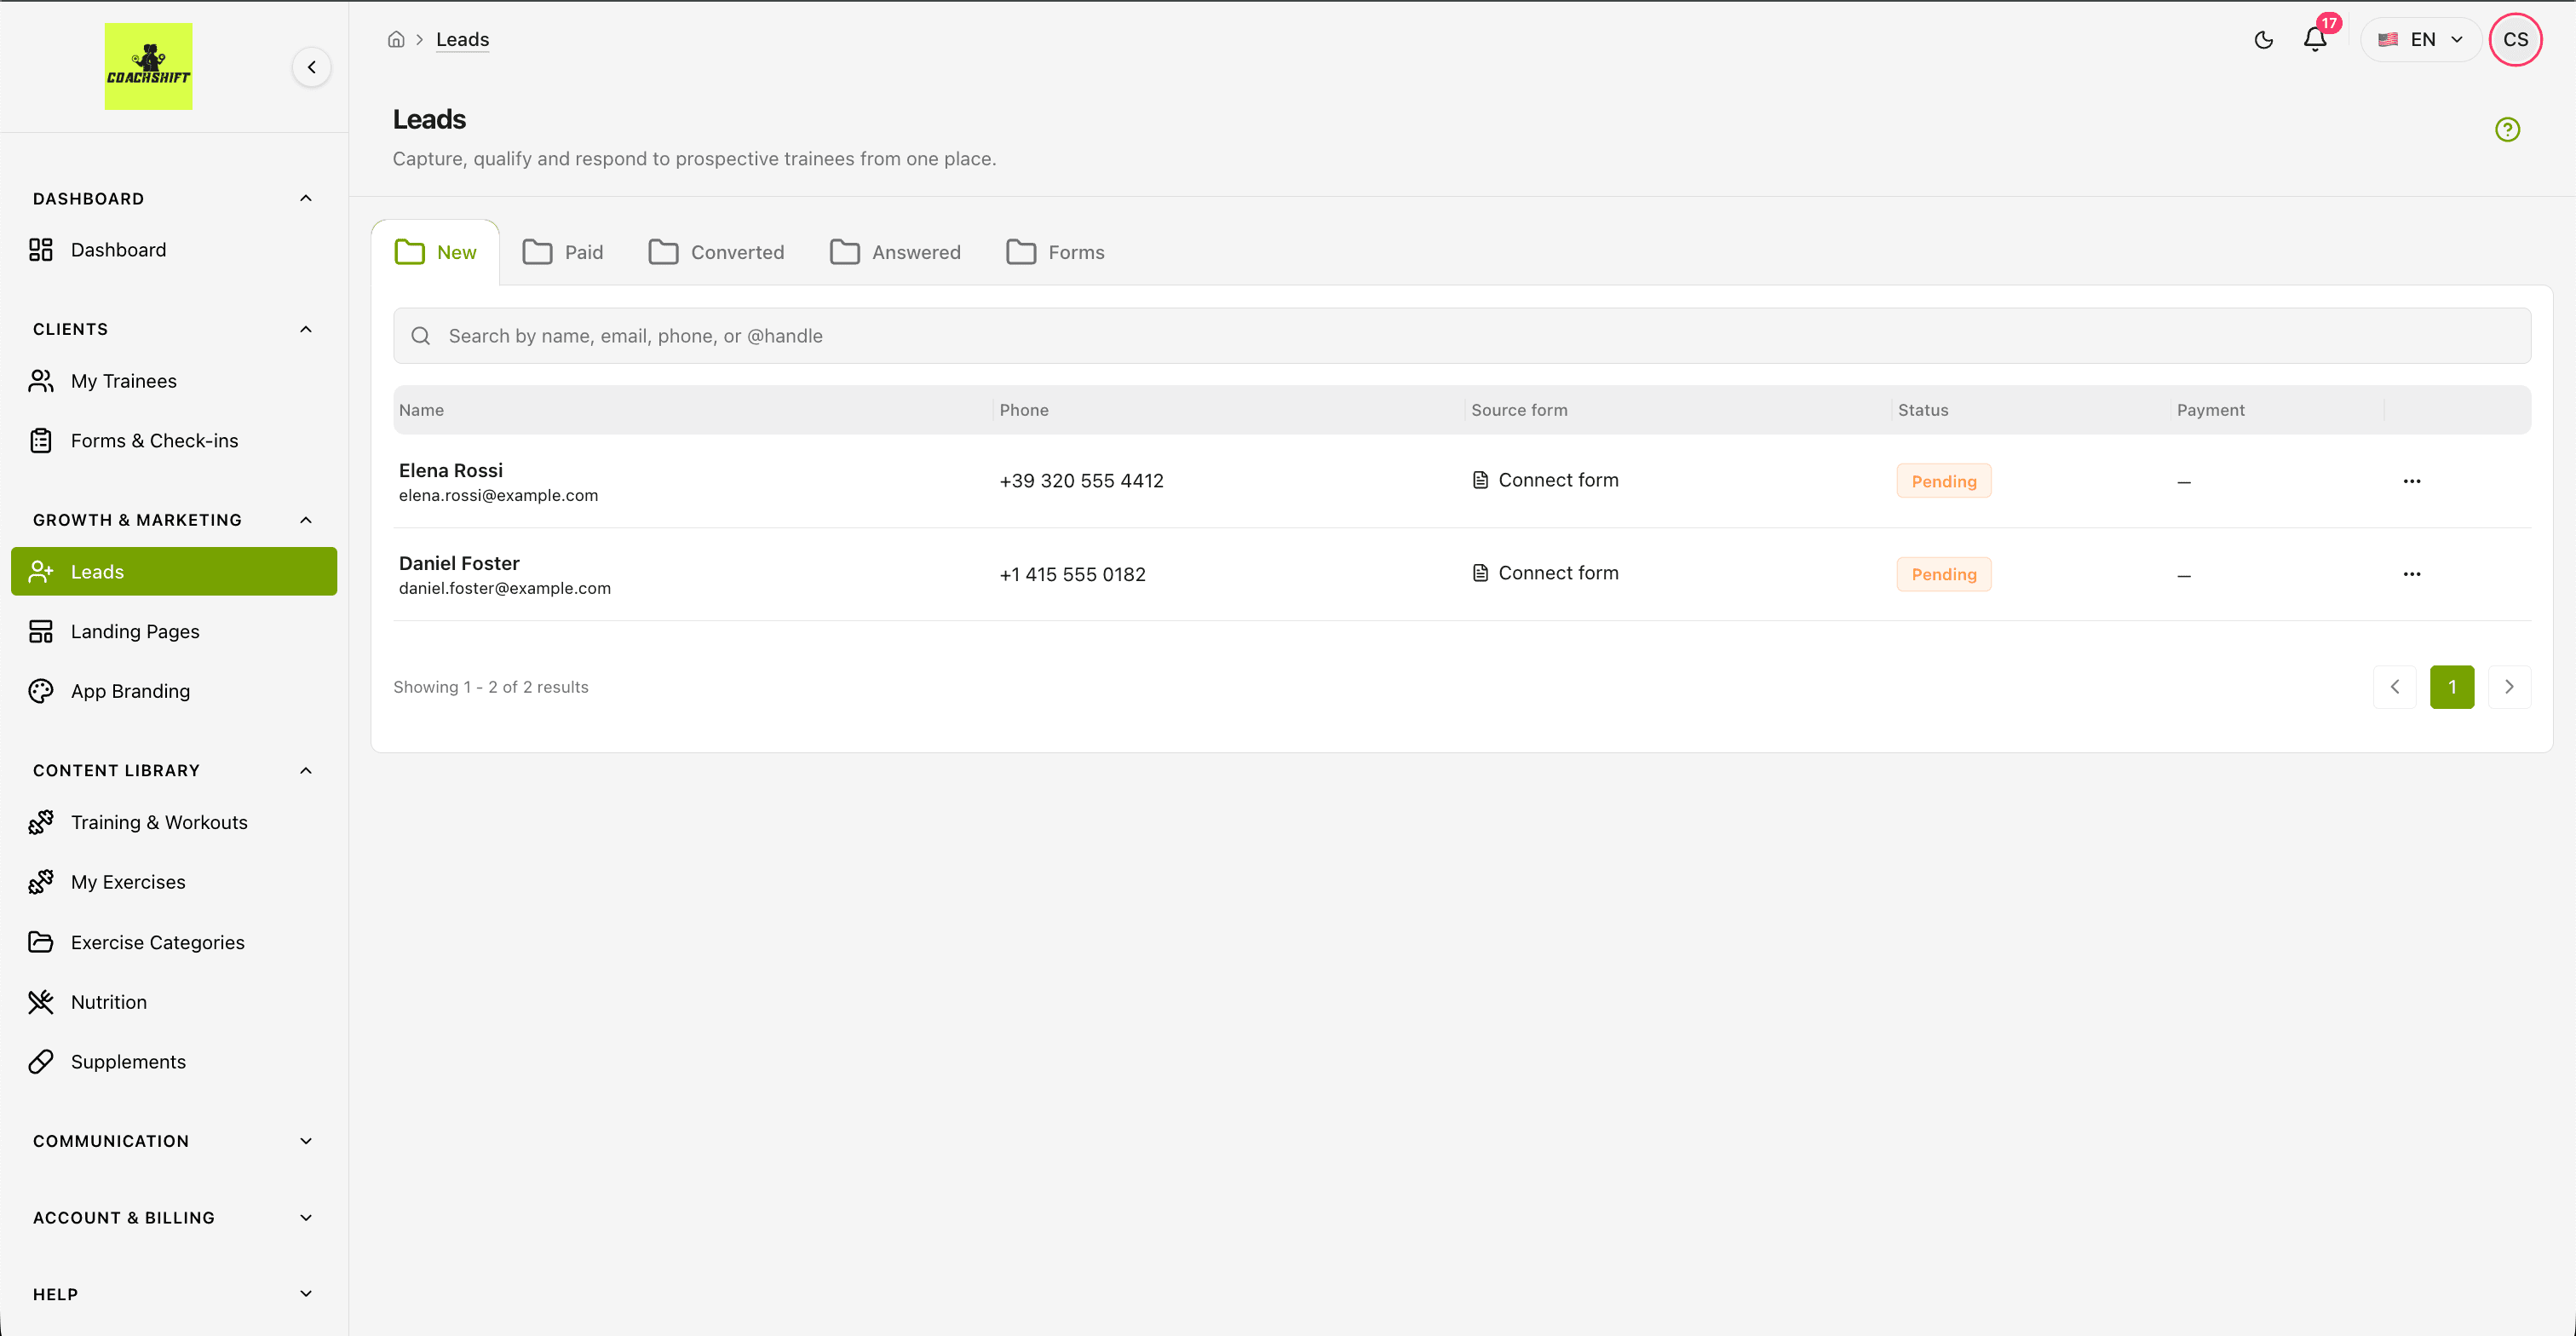The width and height of the screenshot is (2576, 1336).
Task: Collapse the DASHBOARD section
Action: (306, 198)
